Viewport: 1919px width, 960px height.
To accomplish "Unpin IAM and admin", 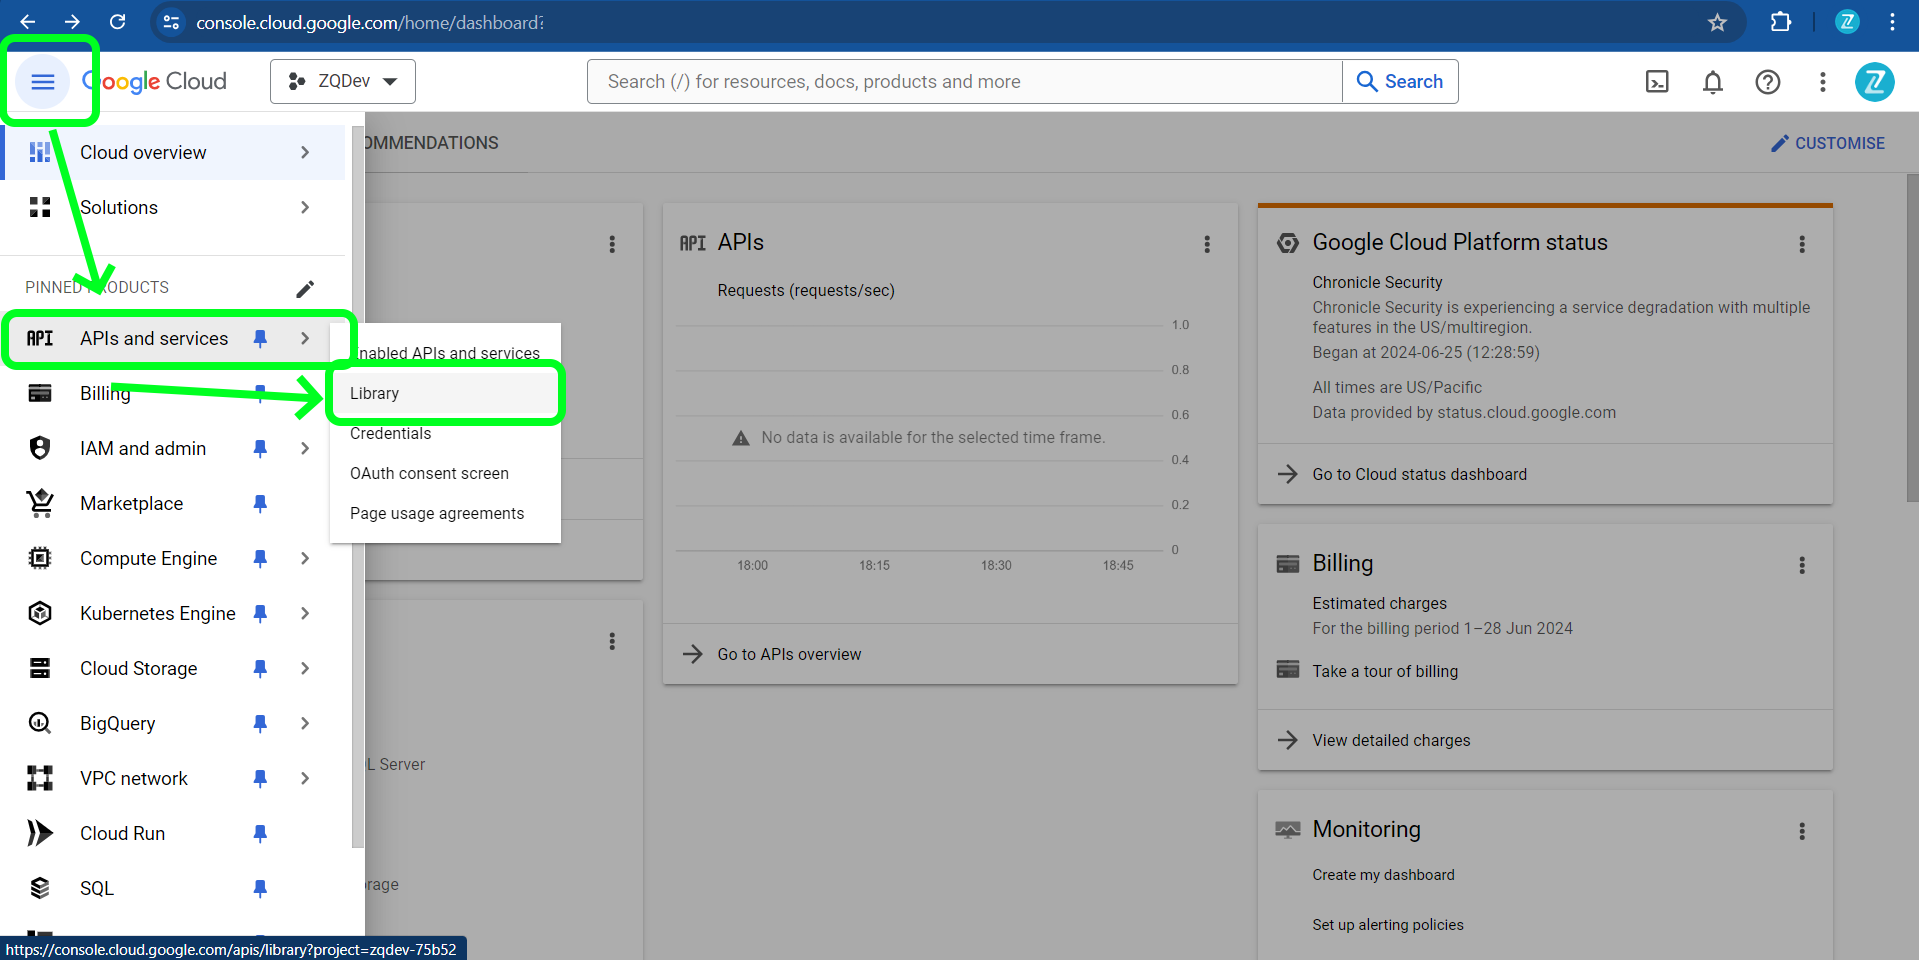I will coord(260,448).
